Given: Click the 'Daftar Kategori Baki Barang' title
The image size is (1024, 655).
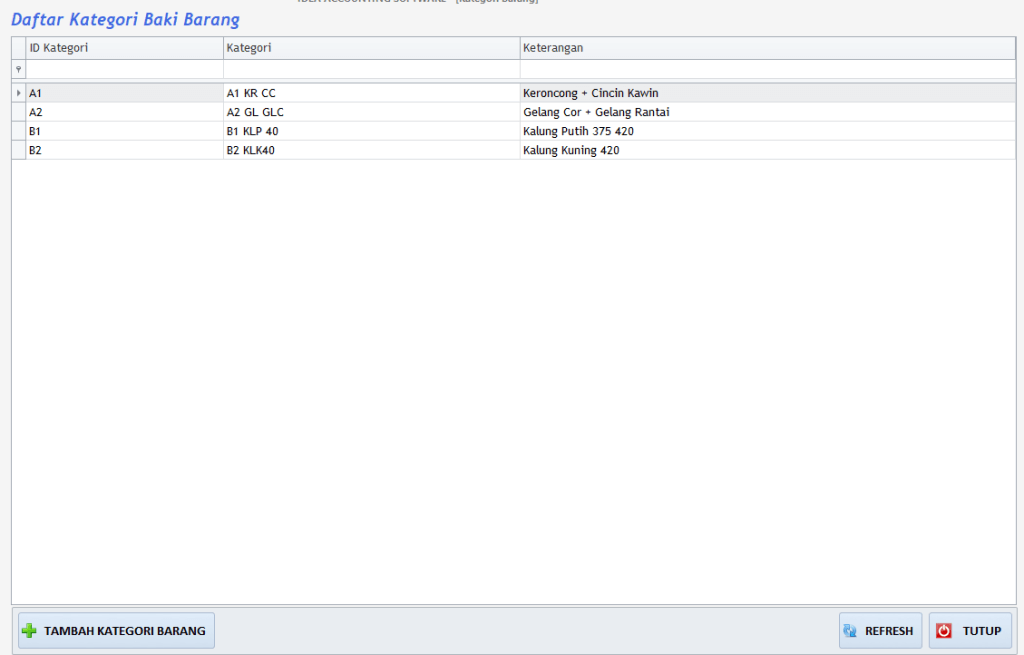Looking at the screenshot, I should click(125, 20).
